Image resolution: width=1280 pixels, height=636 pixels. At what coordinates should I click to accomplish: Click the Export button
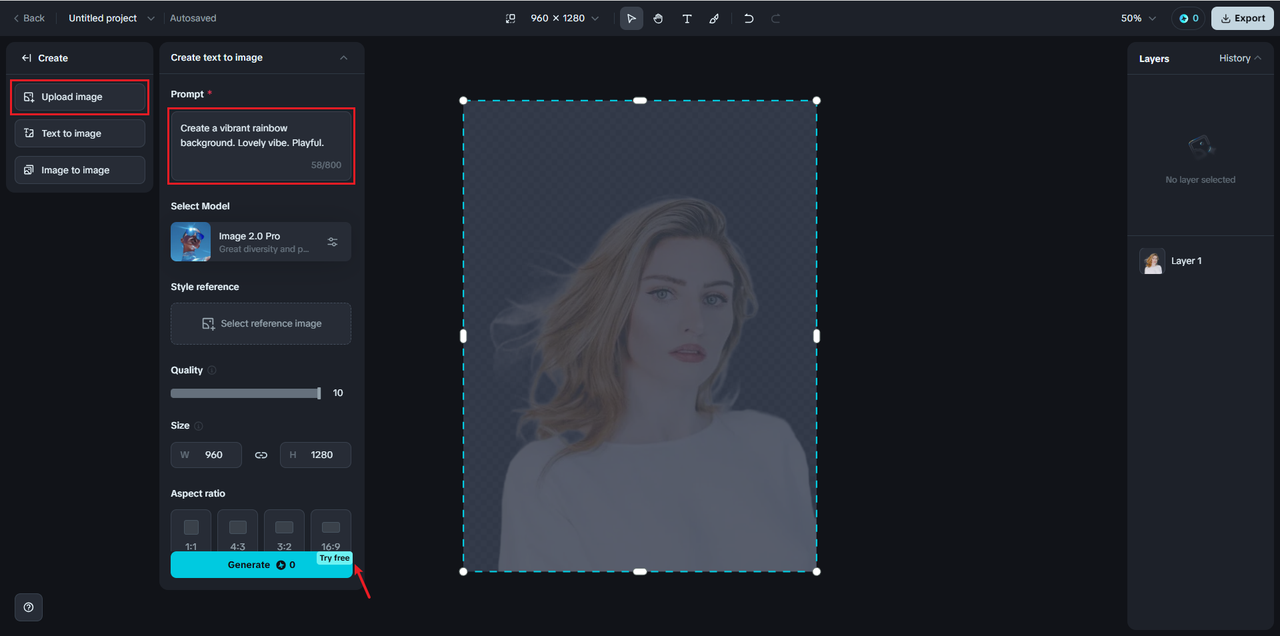click(1242, 18)
